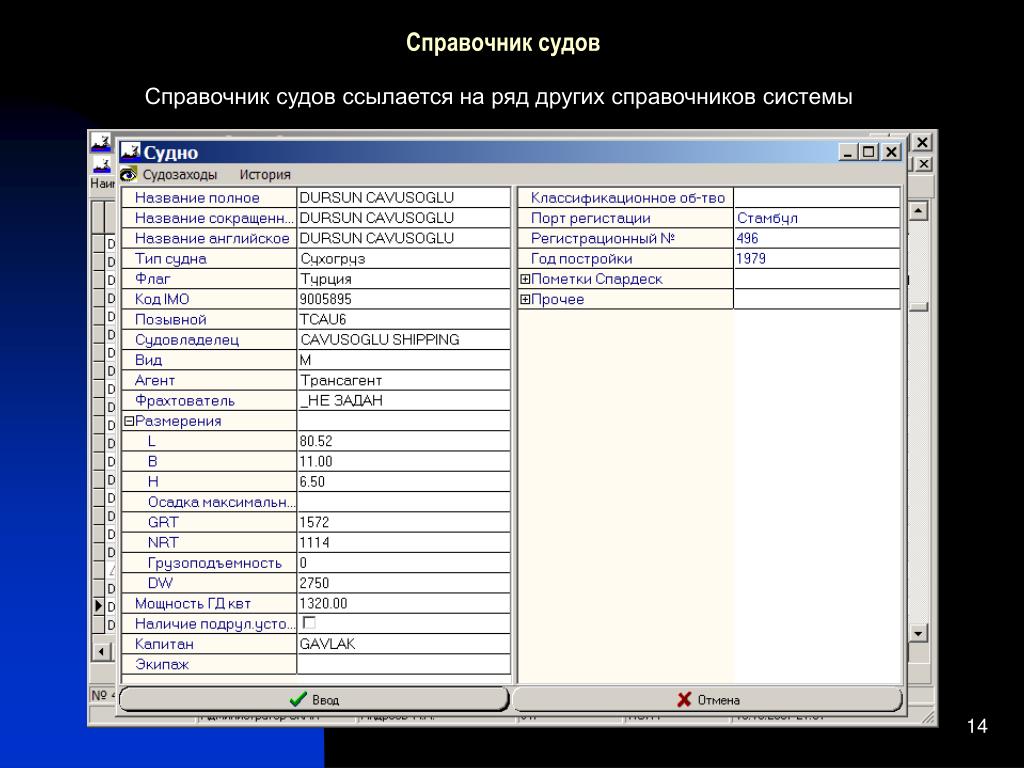The height and width of the screenshot is (768, 1024).
Task: Click the Название английское value field
Action: pos(404,238)
